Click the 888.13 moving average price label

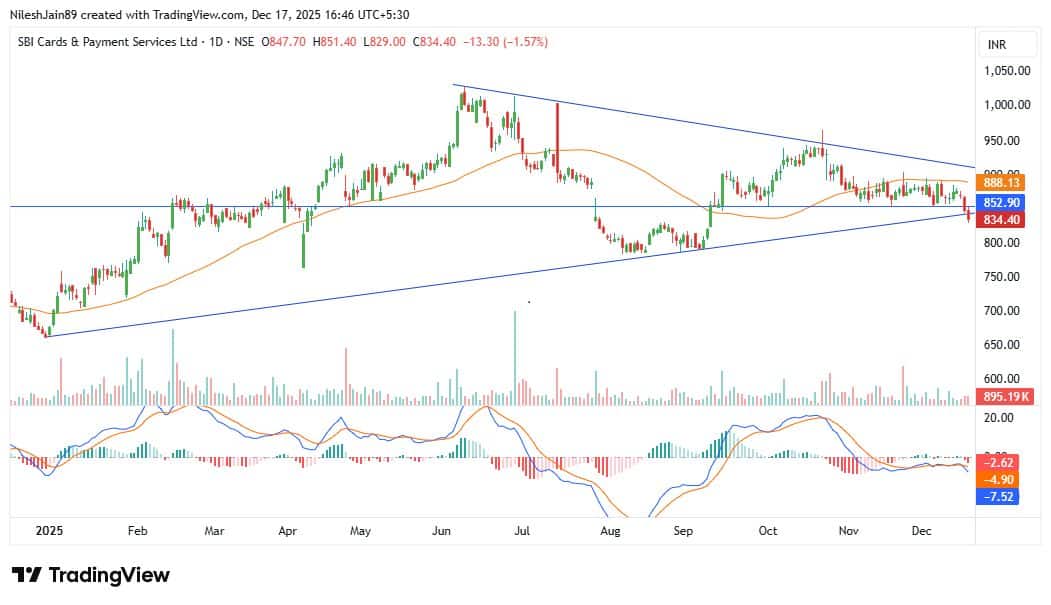[1000, 183]
